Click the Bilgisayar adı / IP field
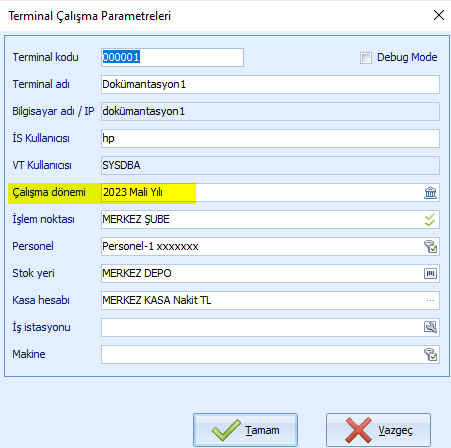Screen dimensions: 451x448 coord(270,111)
